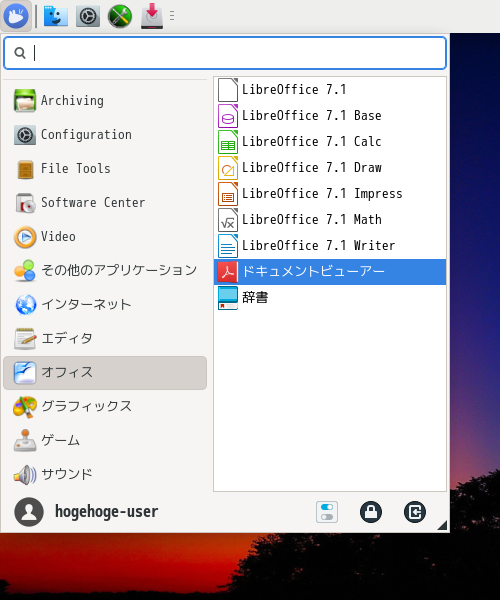The height and width of the screenshot is (600, 500).
Task: Launch the 辞書 dictionary app
Action: click(330, 298)
